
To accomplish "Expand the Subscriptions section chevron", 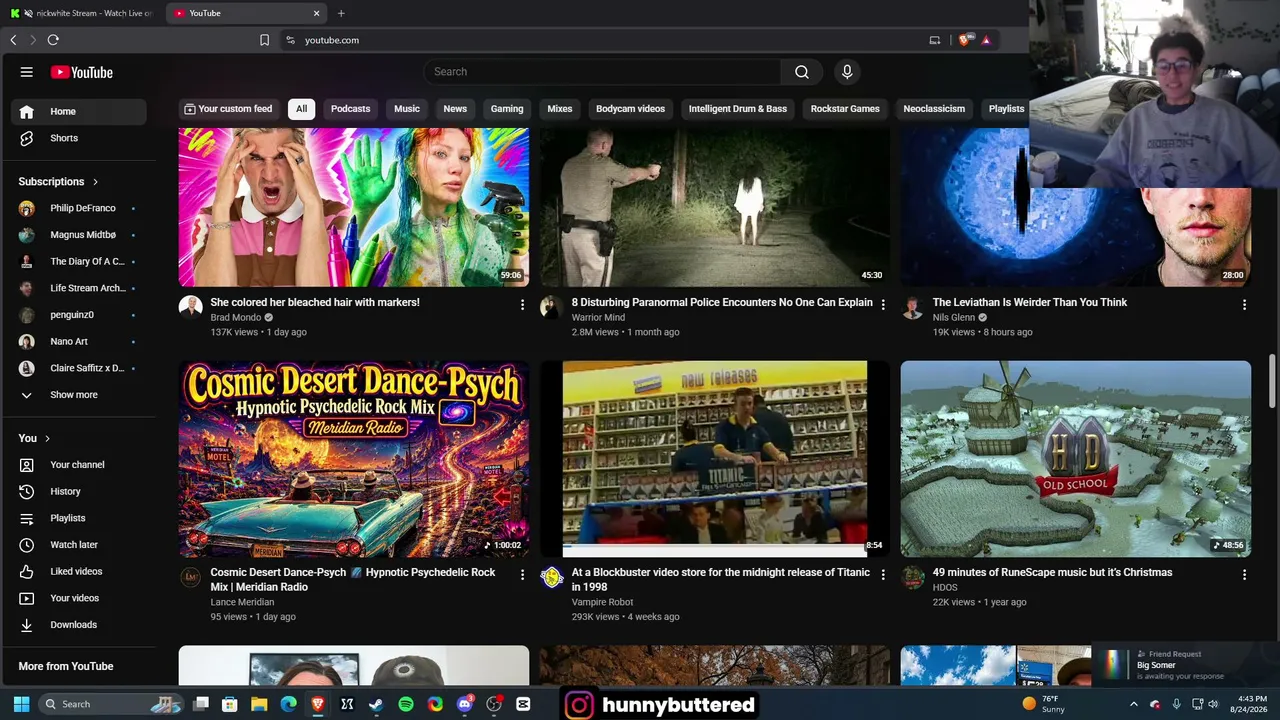I will pyautogui.click(x=95, y=182).
